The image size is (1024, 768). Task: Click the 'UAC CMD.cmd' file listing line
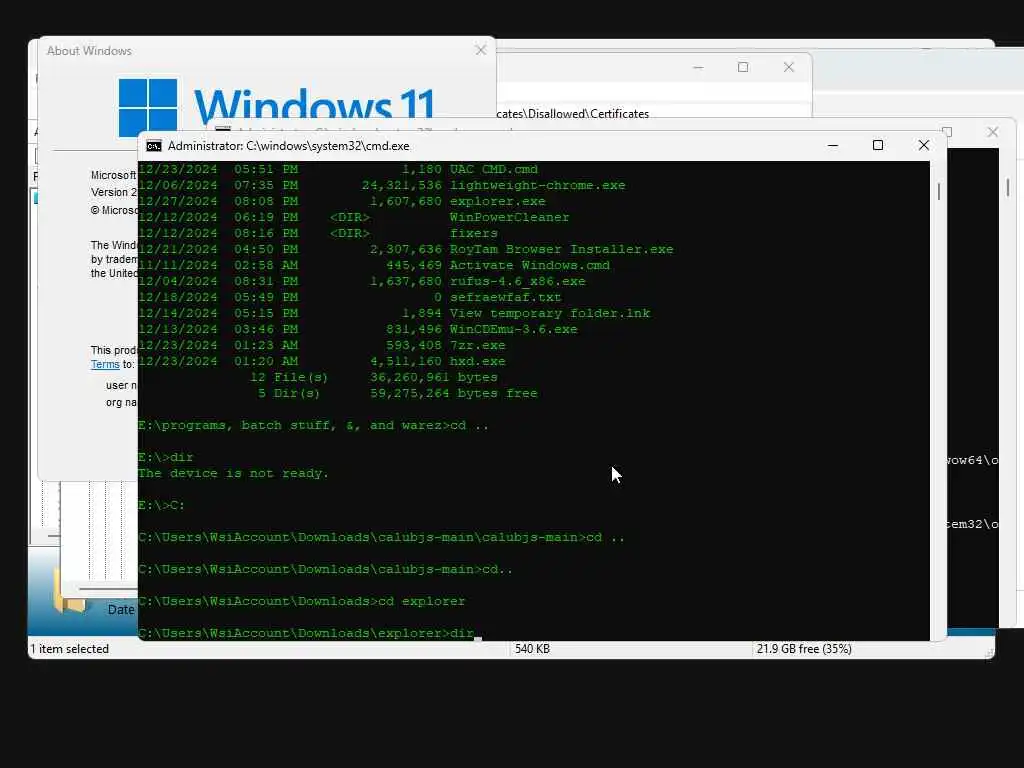click(338, 169)
